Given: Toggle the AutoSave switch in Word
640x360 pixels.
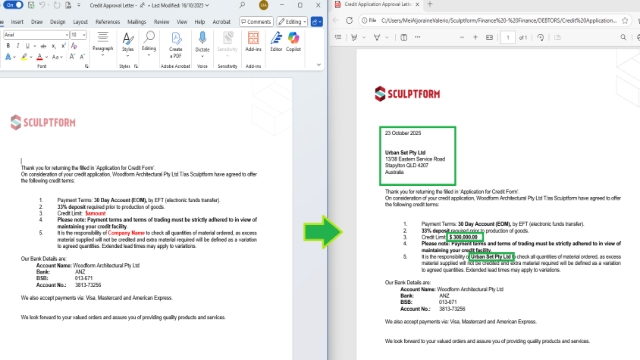Looking at the screenshot, I should [13, 5].
